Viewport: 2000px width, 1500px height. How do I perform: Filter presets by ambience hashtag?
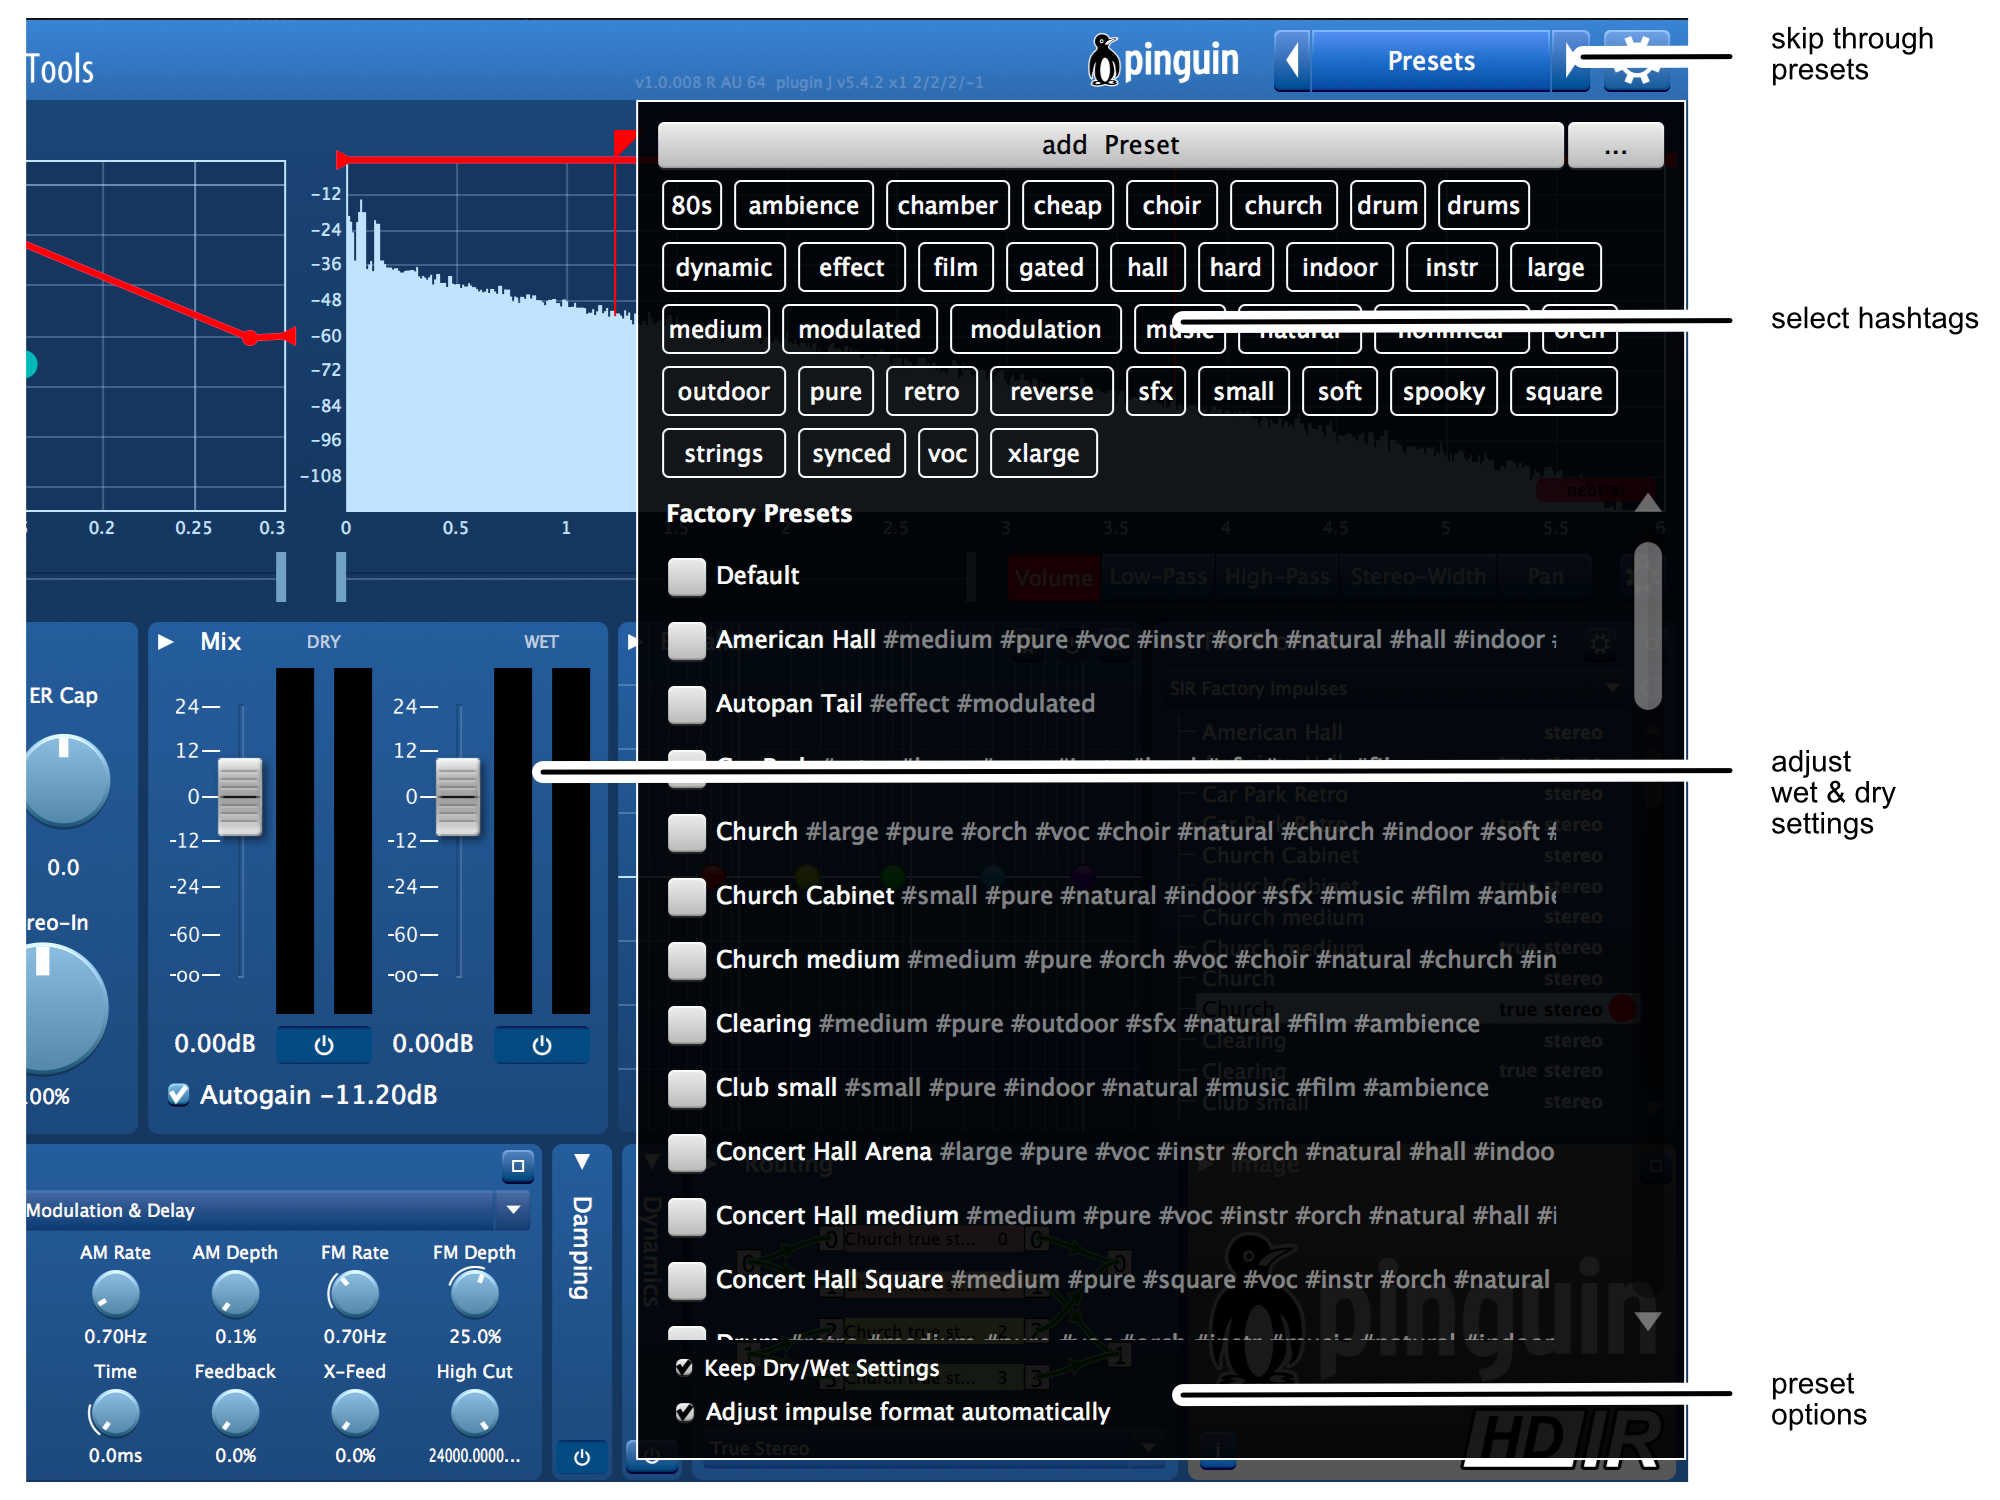tap(803, 206)
